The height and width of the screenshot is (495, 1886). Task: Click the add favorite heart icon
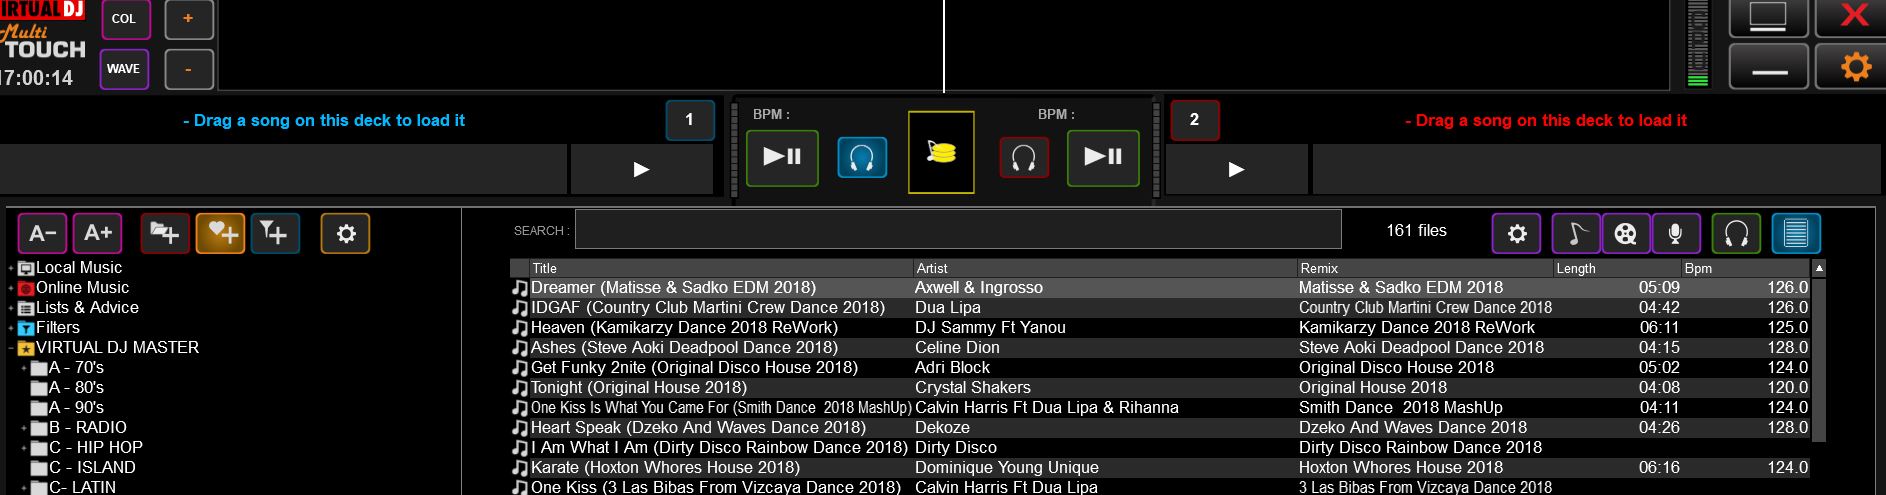(220, 233)
